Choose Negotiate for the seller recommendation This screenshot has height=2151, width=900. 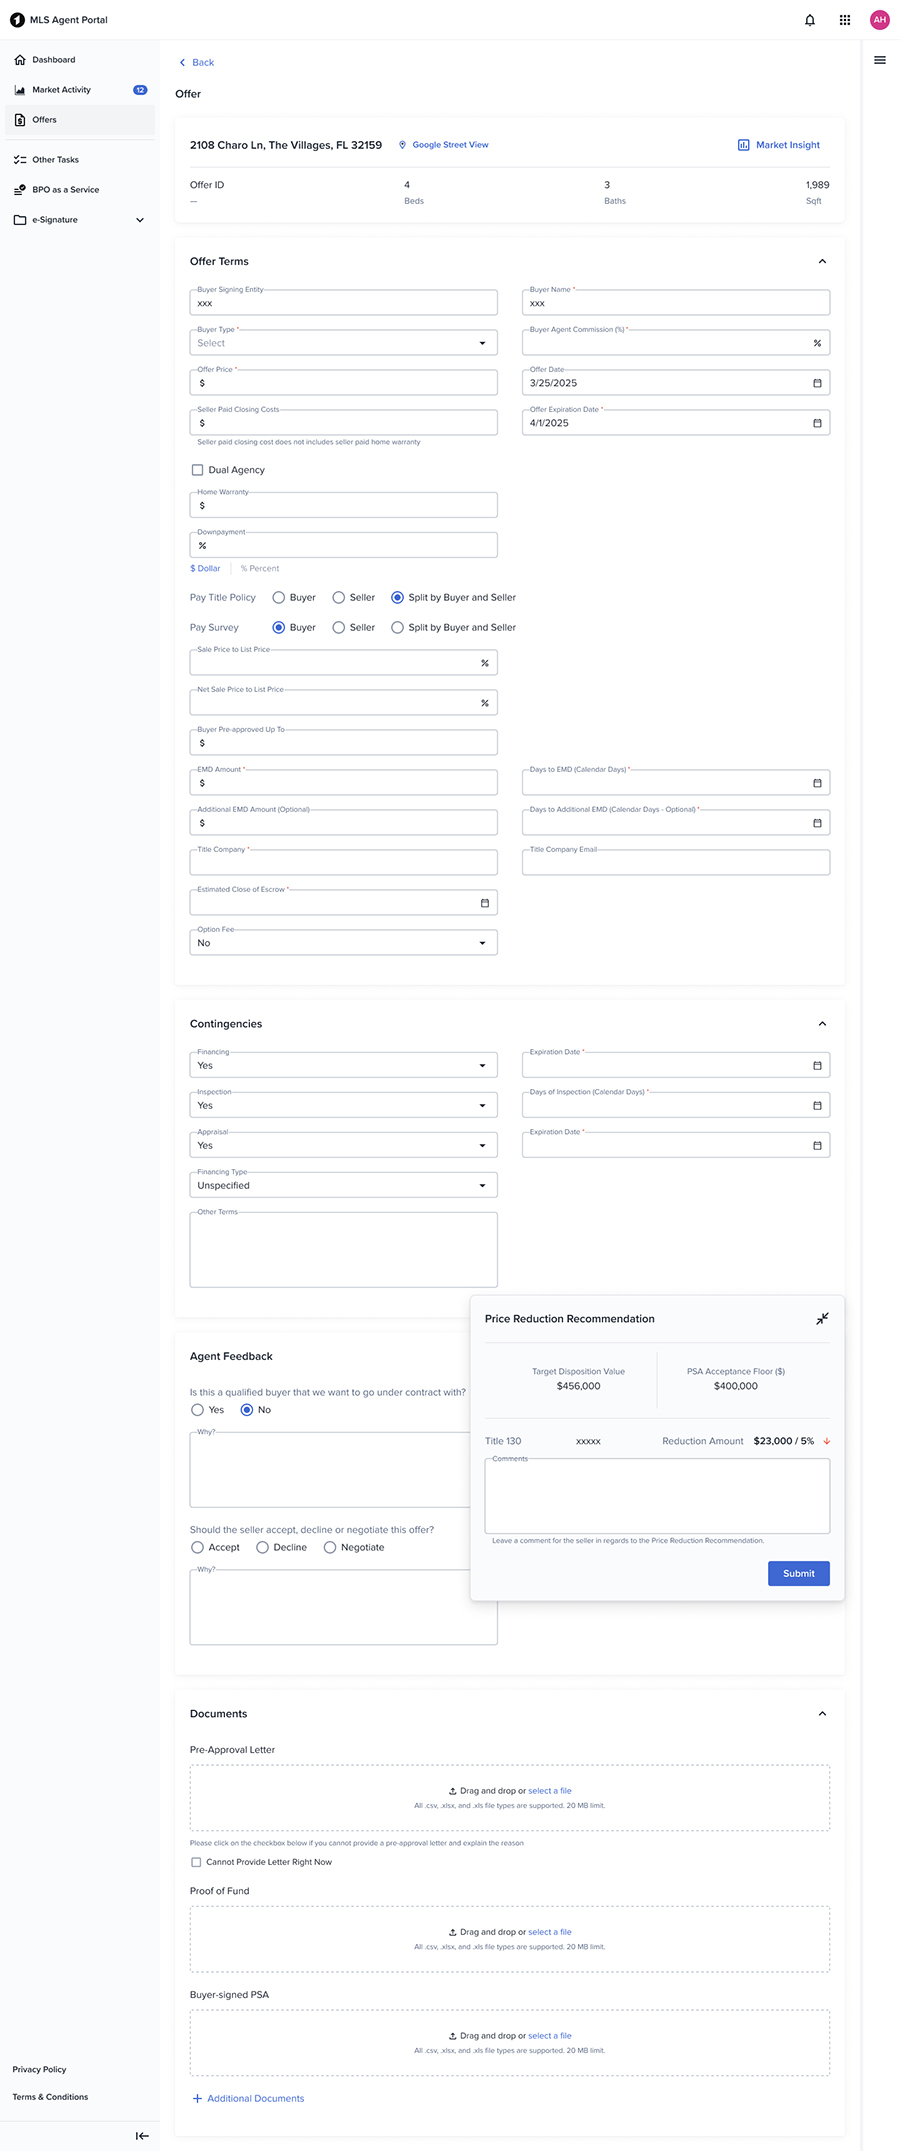(330, 1548)
